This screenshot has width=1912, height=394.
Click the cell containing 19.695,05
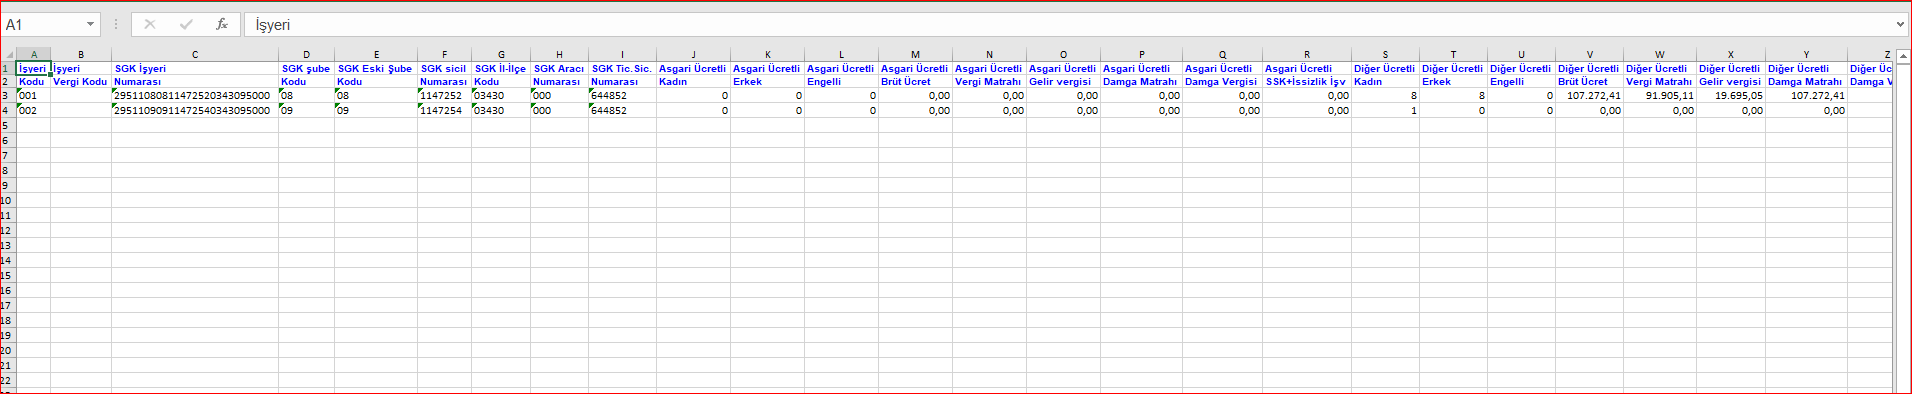tap(1731, 96)
